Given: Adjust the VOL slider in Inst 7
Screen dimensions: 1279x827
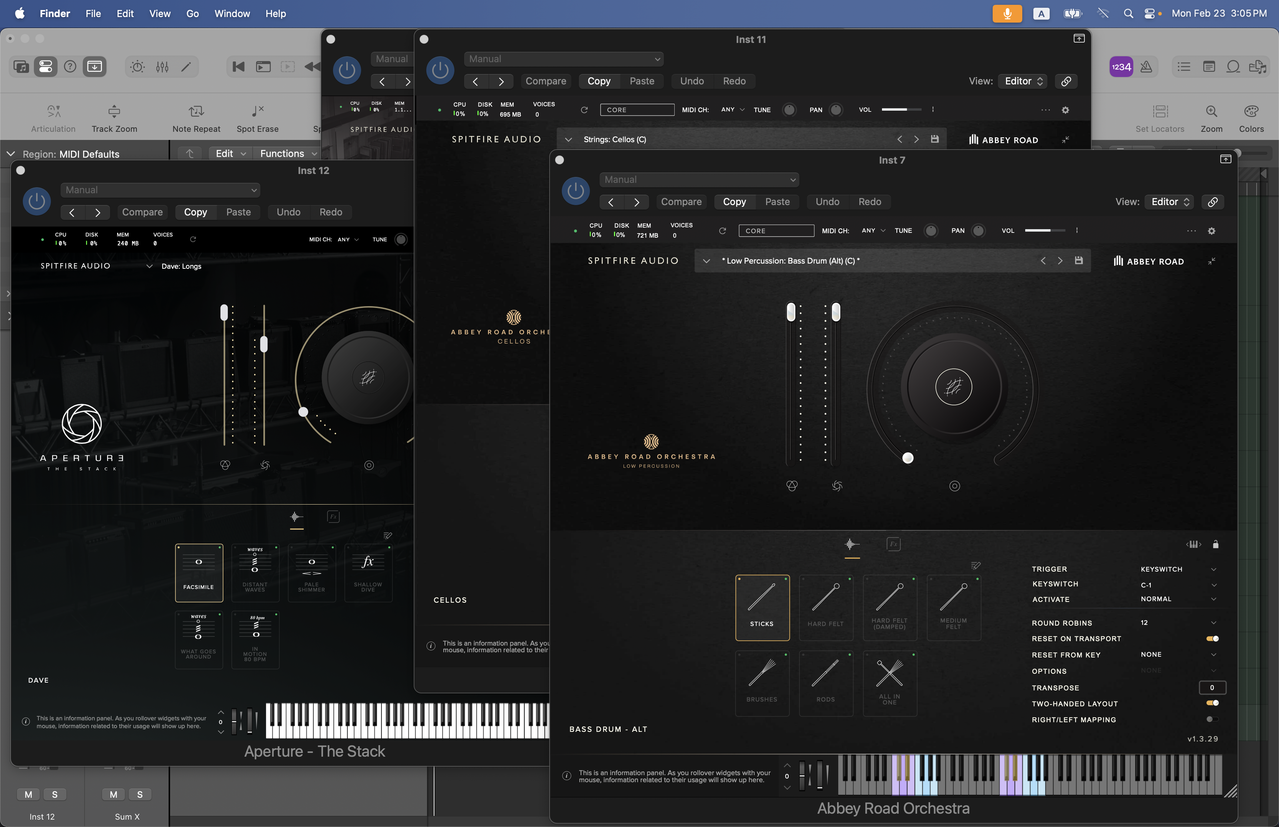Looking at the screenshot, I should pyautogui.click(x=1044, y=231).
